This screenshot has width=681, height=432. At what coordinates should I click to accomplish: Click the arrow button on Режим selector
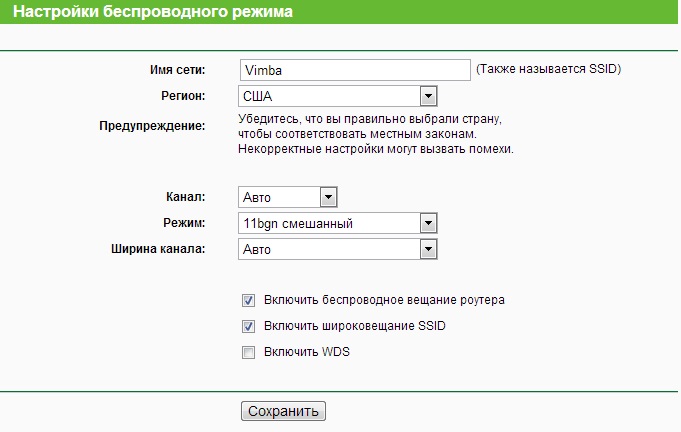428,223
